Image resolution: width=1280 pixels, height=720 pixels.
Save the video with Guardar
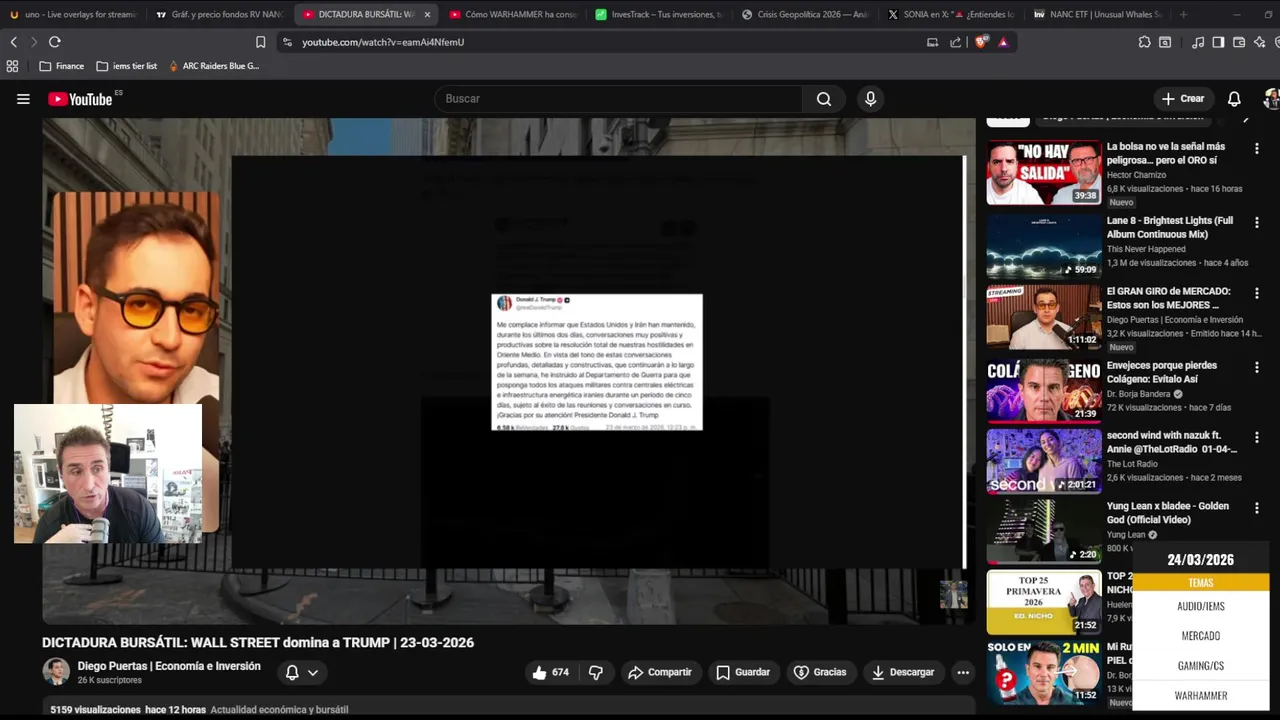click(x=743, y=673)
